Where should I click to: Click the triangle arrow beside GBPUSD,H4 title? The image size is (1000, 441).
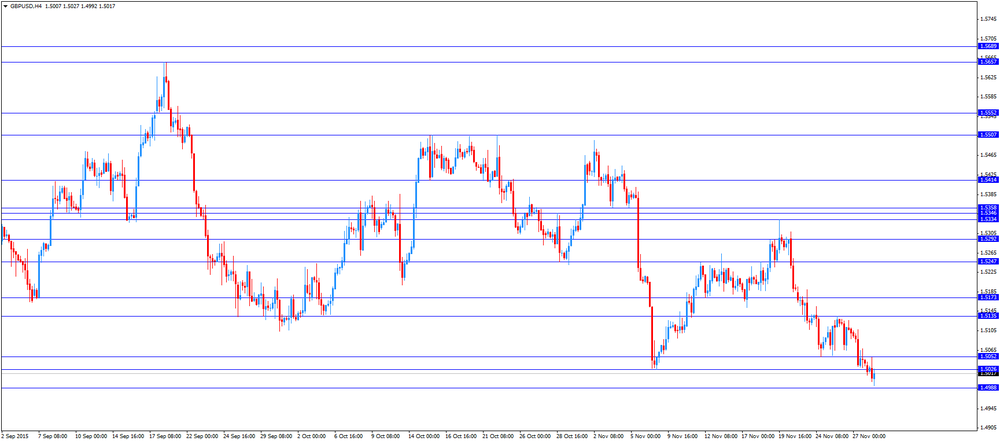pos(5,5)
